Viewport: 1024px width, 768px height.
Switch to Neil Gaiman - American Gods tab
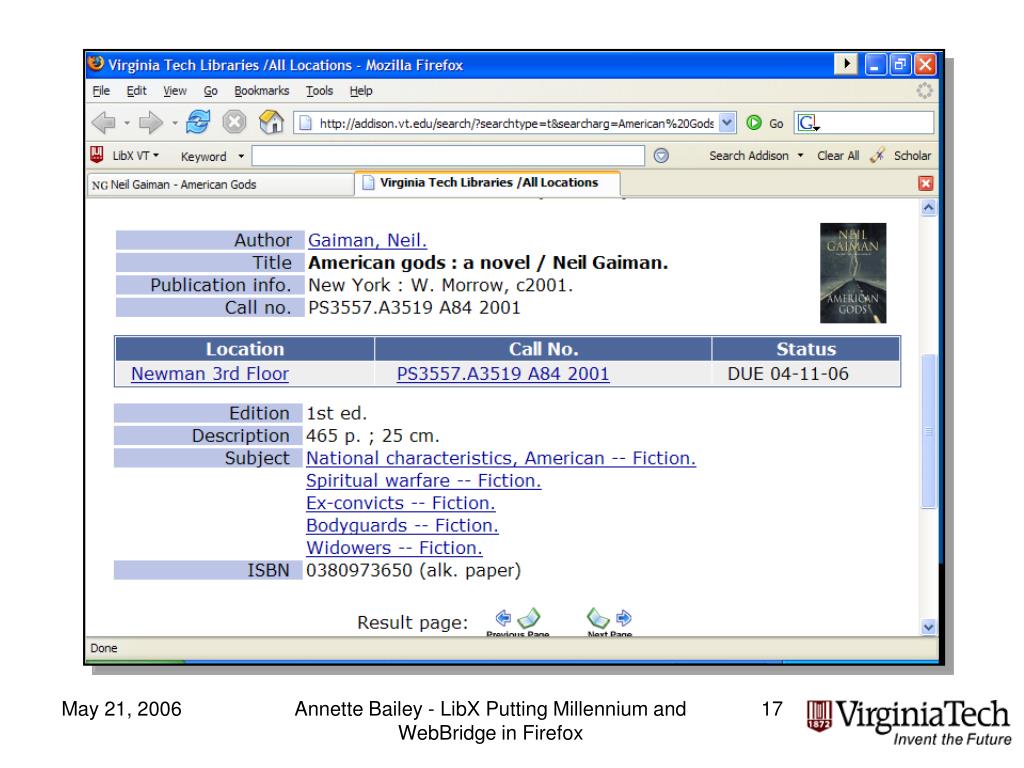220,184
